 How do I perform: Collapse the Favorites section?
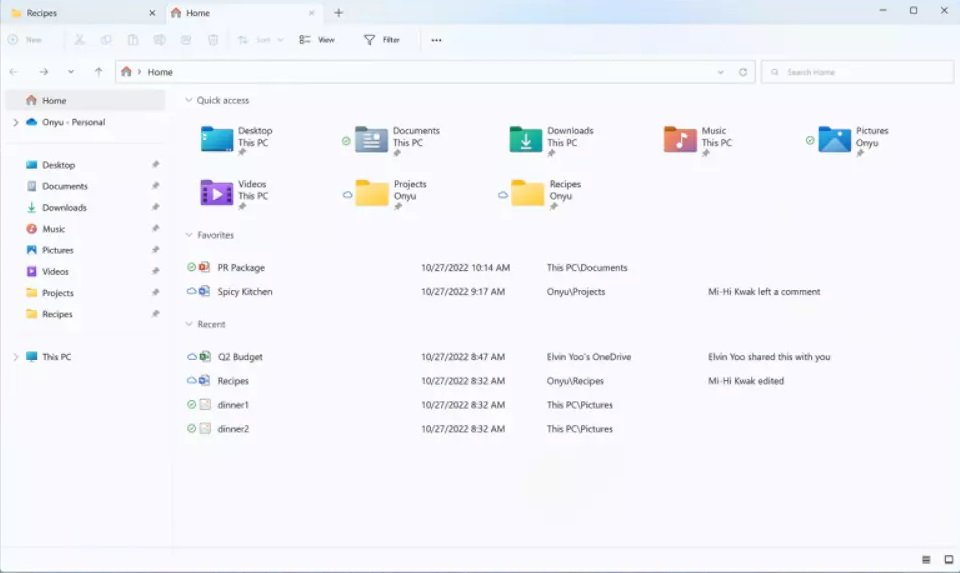(189, 234)
